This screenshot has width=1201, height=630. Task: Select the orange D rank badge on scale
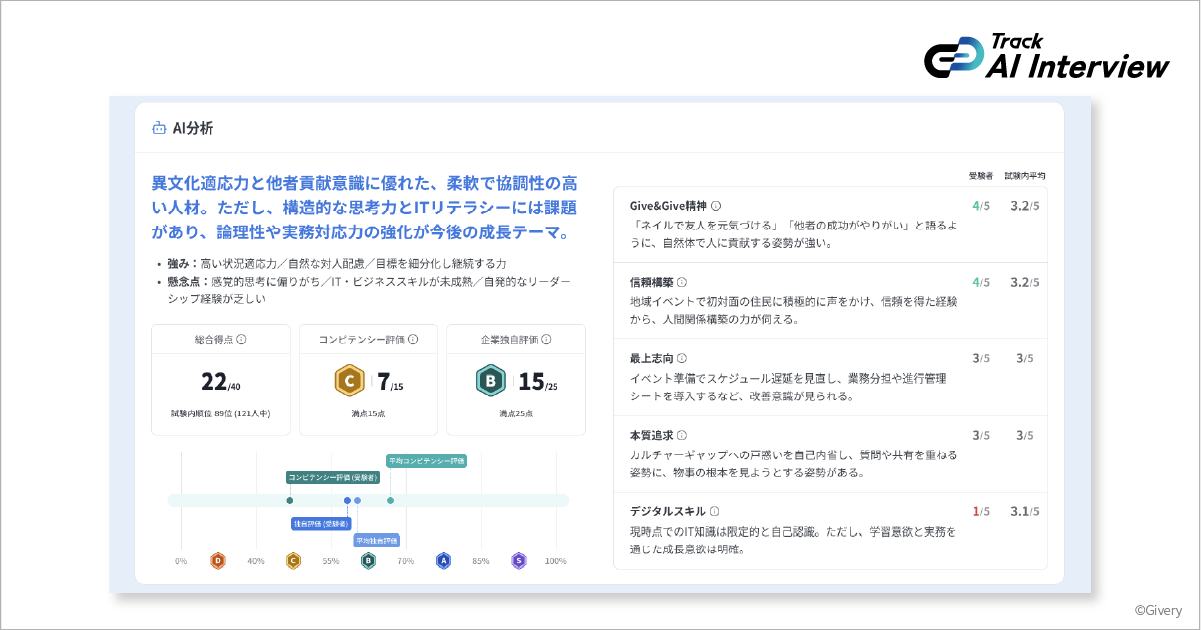pos(218,561)
